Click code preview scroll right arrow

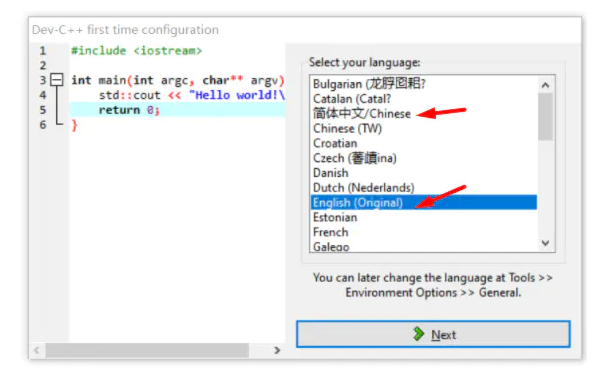tap(277, 350)
